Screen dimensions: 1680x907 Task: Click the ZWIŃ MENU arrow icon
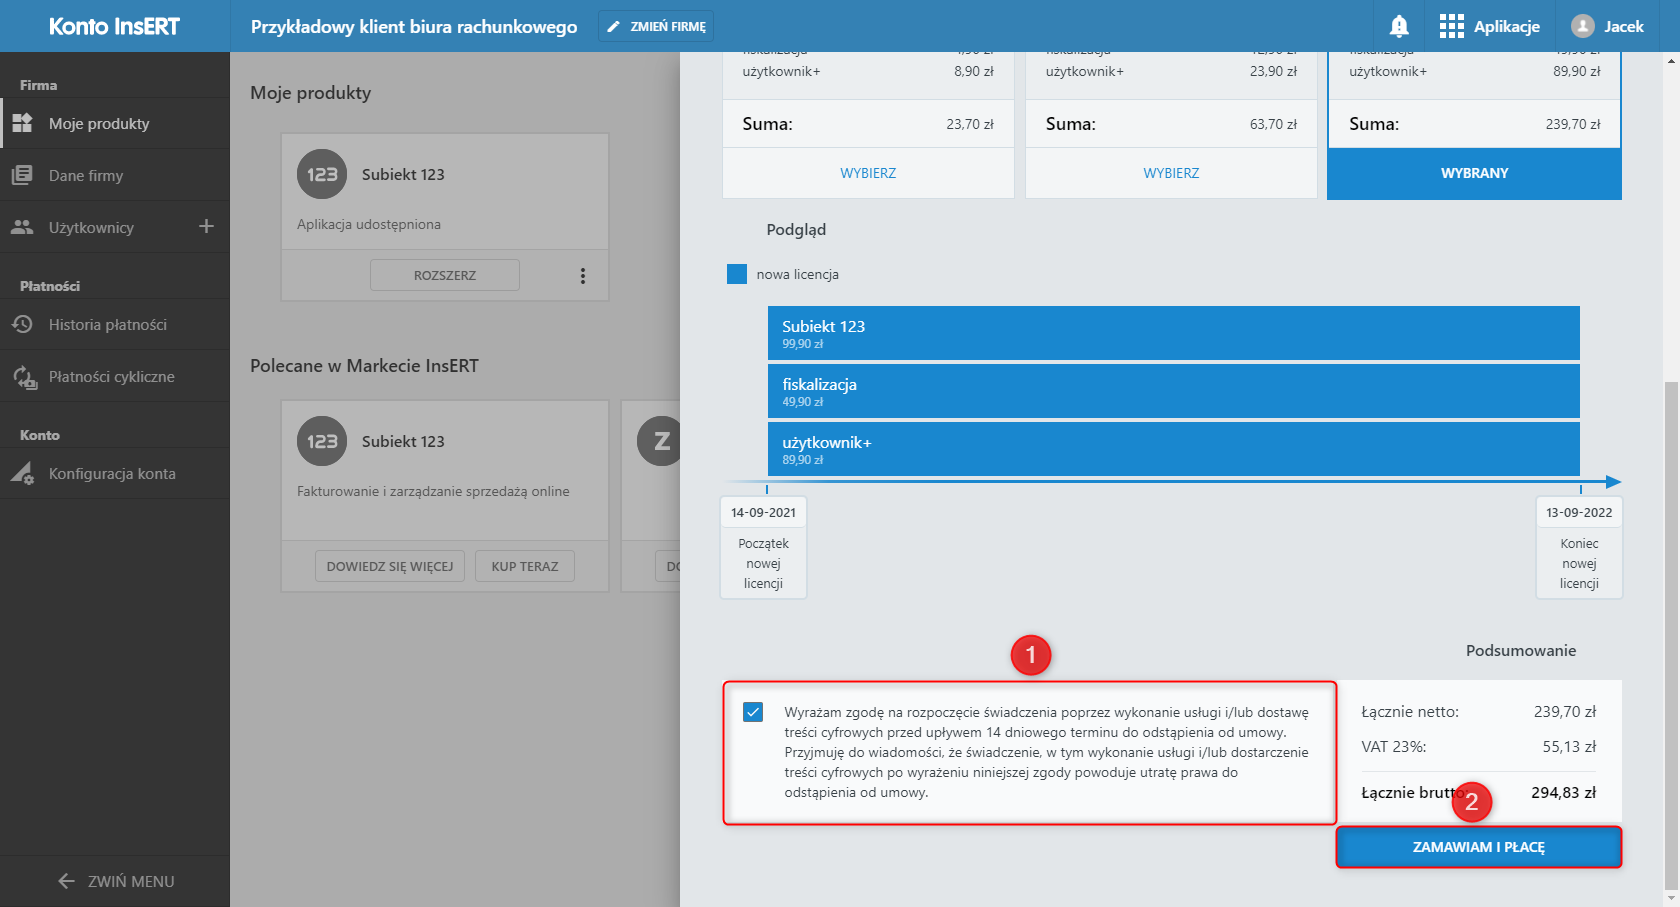coord(66,881)
